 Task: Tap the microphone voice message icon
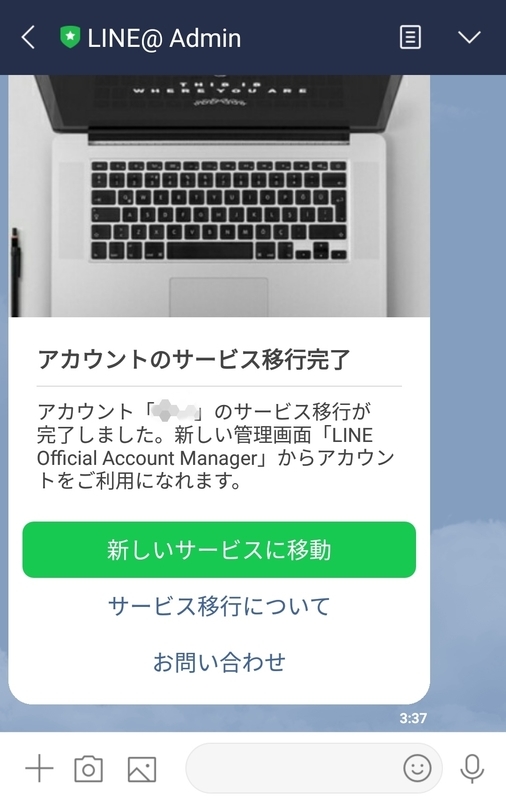[472, 768]
